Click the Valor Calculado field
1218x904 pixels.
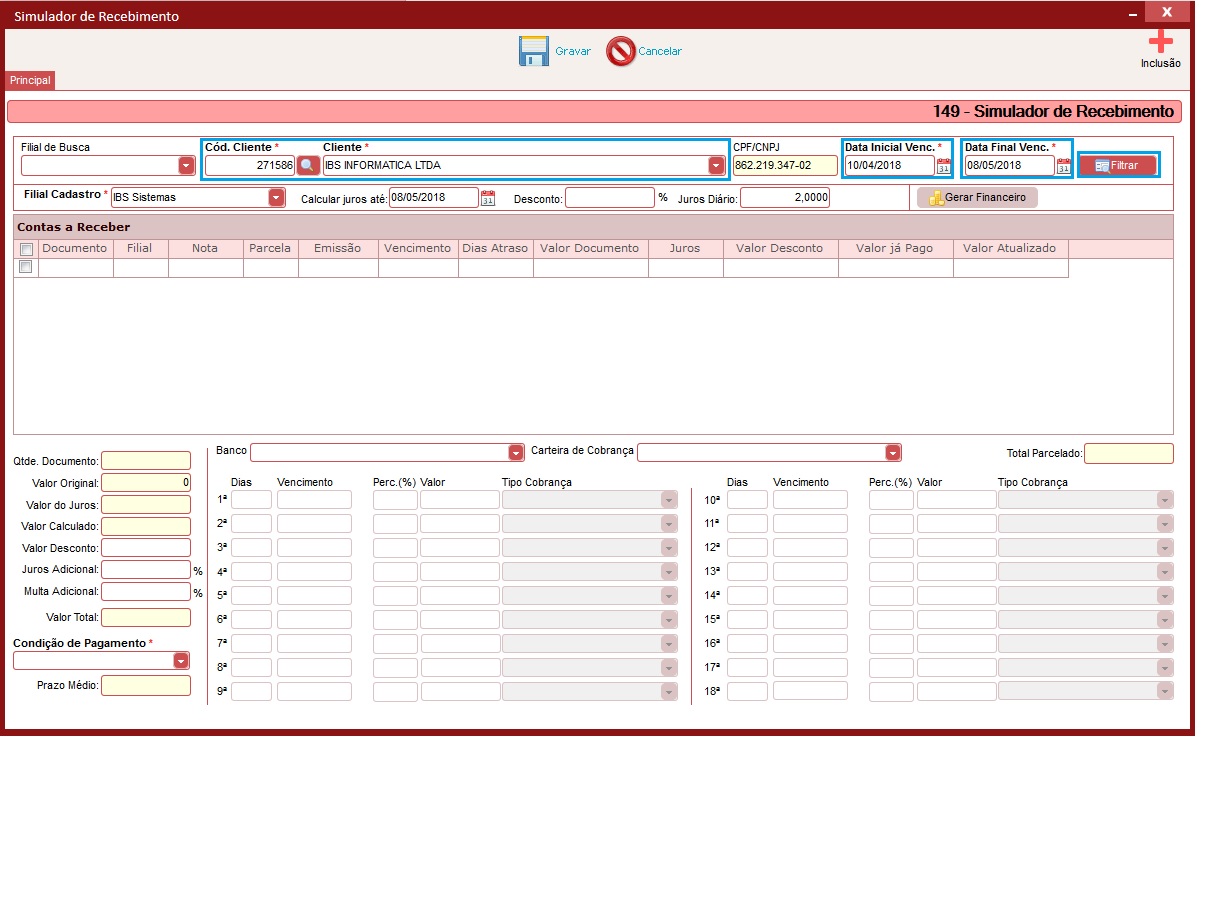(146, 526)
